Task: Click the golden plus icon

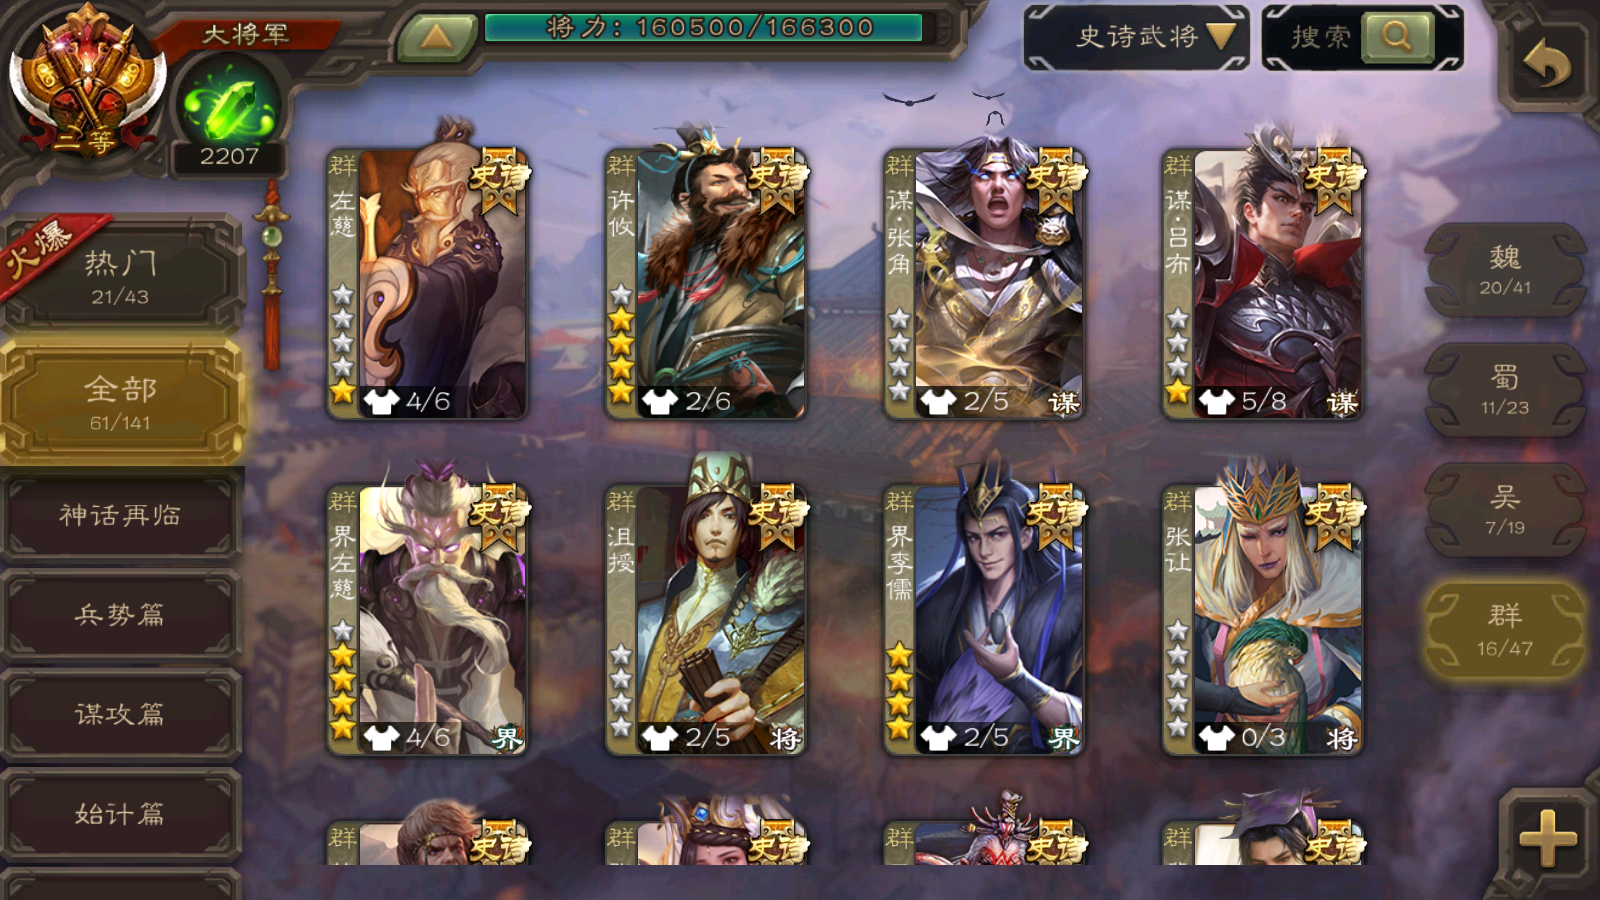Action: [1548, 837]
